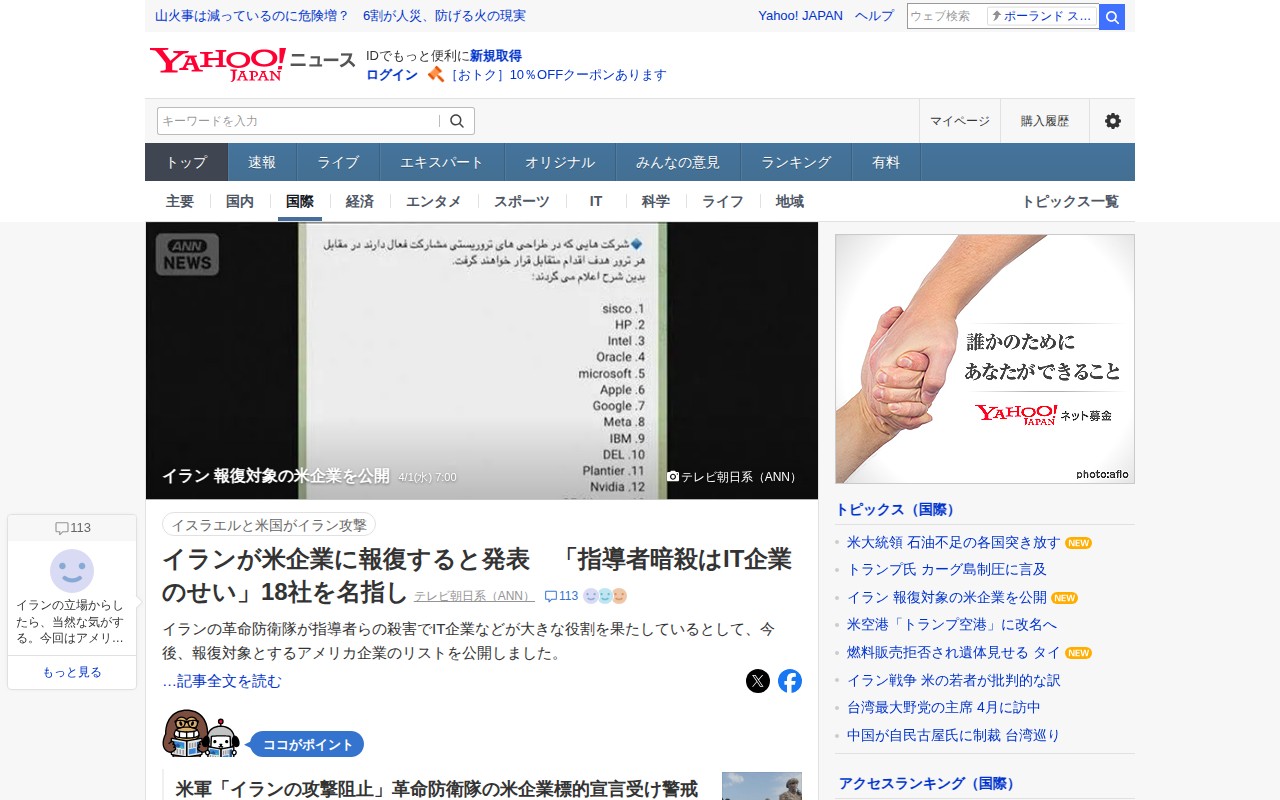Select the スポーツ category
This screenshot has height=800, width=1280.
pos(522,201)
